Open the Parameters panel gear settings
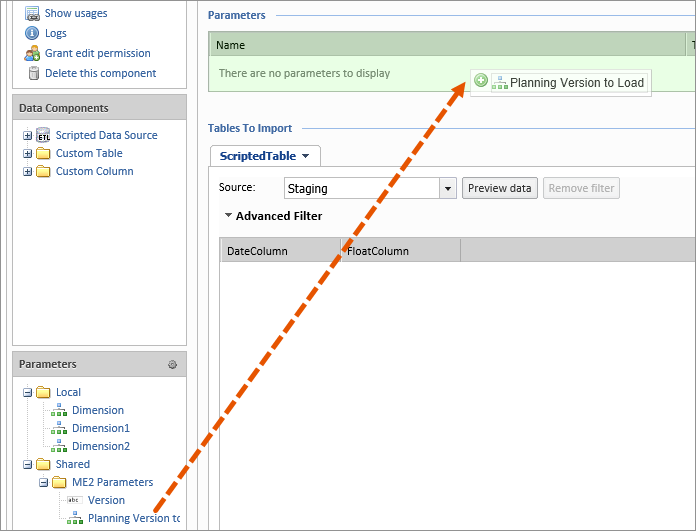This screenshot has height=531, width=696. (172, 365)
